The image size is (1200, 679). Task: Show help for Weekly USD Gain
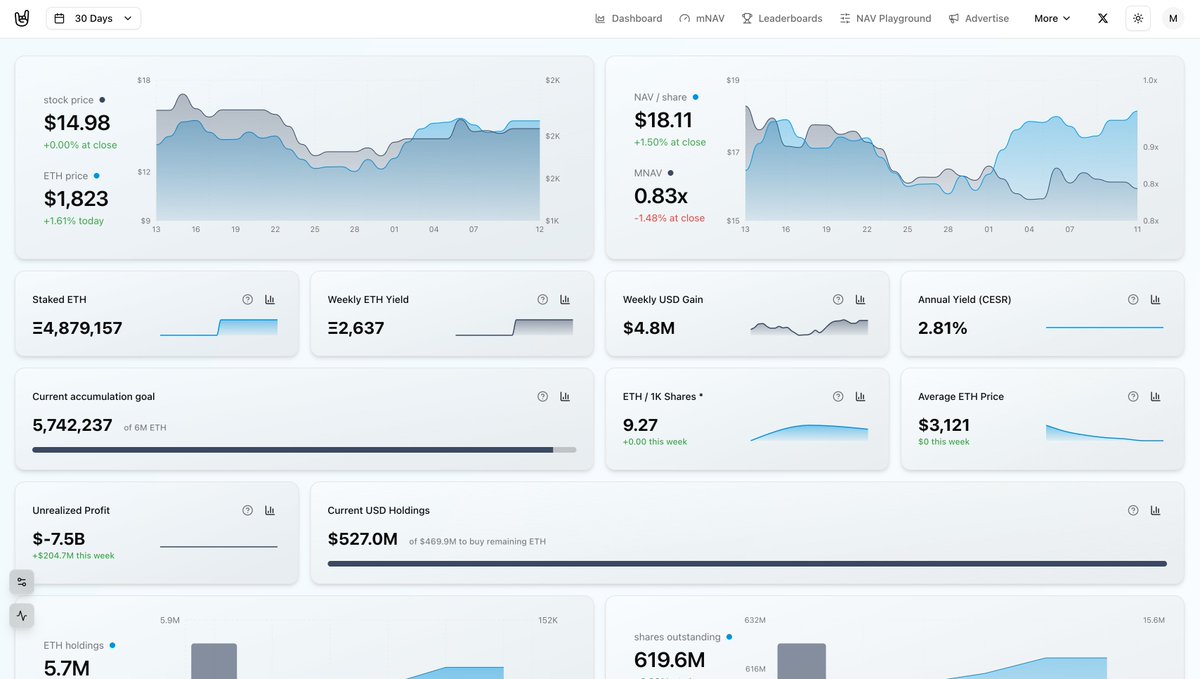838,299
